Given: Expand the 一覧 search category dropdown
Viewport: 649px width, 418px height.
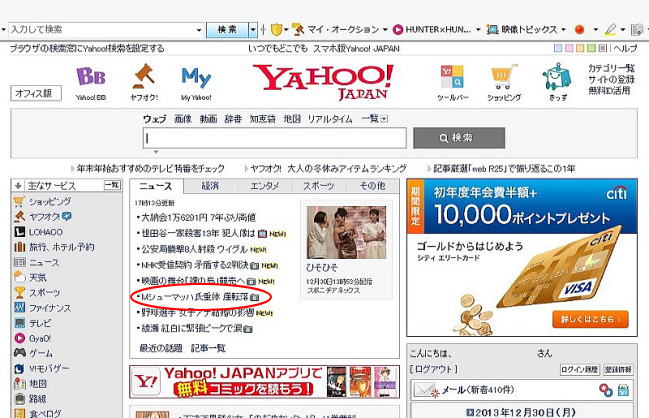Looking at the screenshot, I should tap(384, 119).
